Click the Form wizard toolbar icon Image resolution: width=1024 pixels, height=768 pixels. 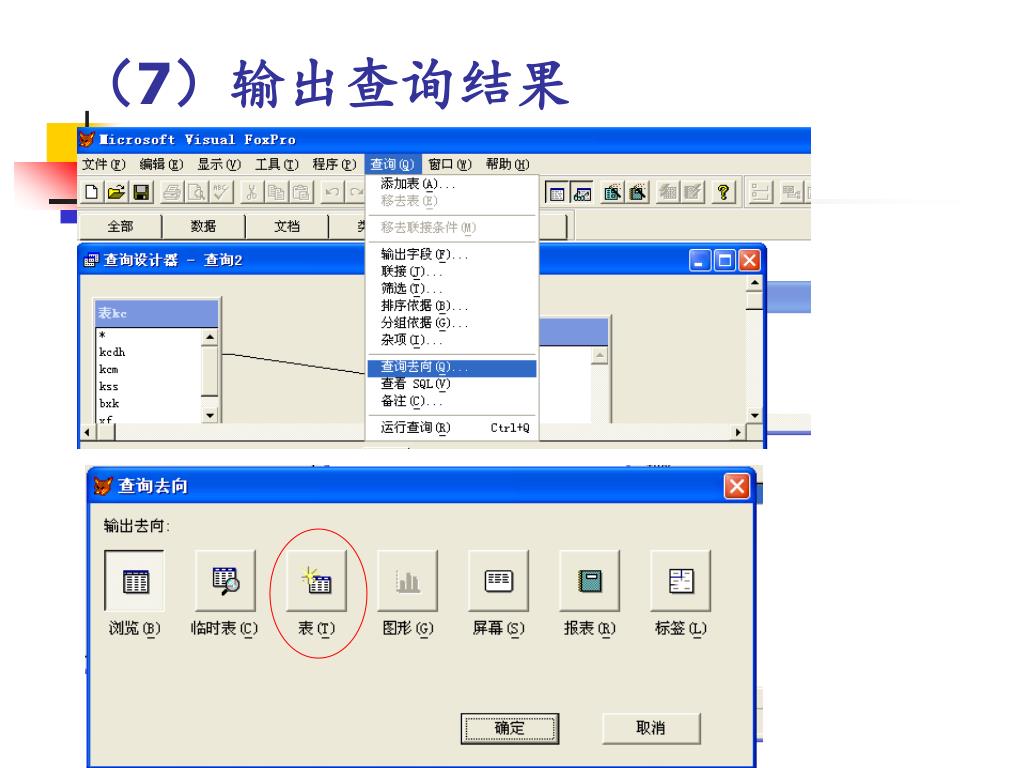click(x=613, y=193)
